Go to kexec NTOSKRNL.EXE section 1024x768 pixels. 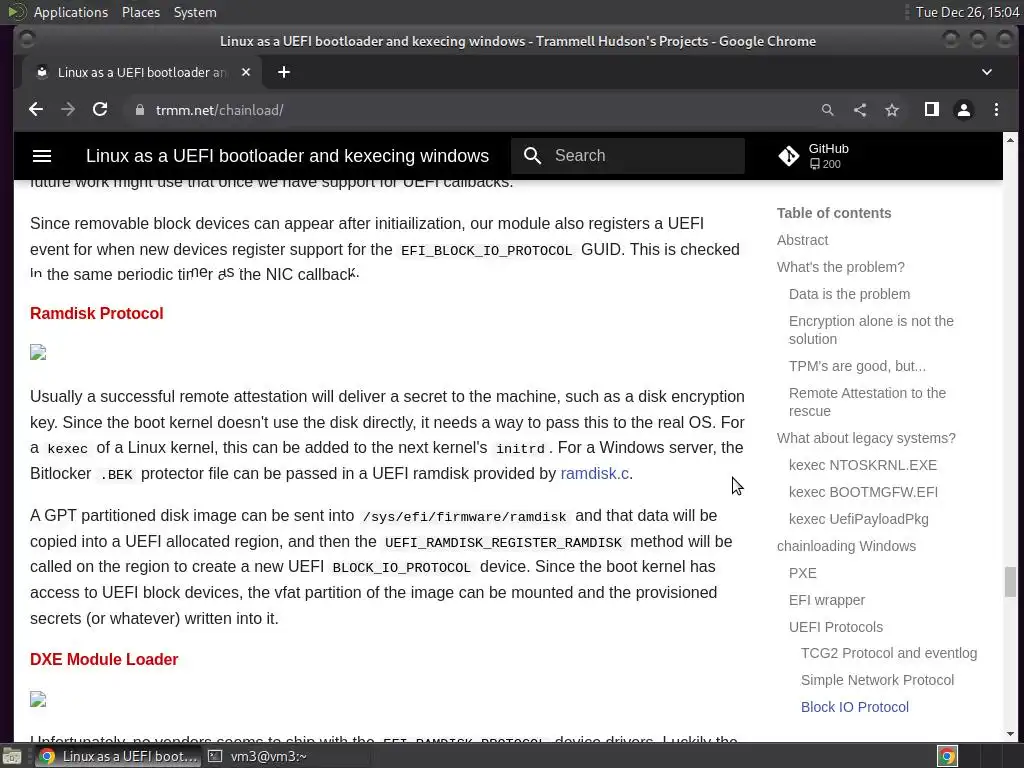pyautogui.click(x=863, y=465)
